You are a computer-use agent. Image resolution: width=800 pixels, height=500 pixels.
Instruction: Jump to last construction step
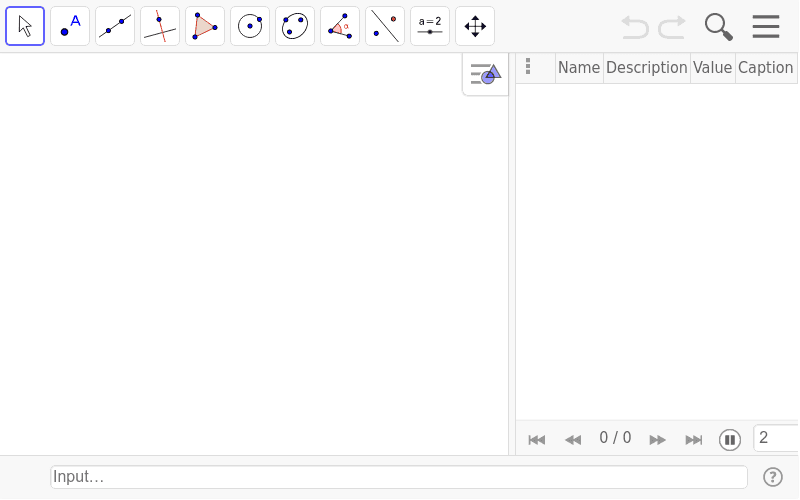(693, 439)
